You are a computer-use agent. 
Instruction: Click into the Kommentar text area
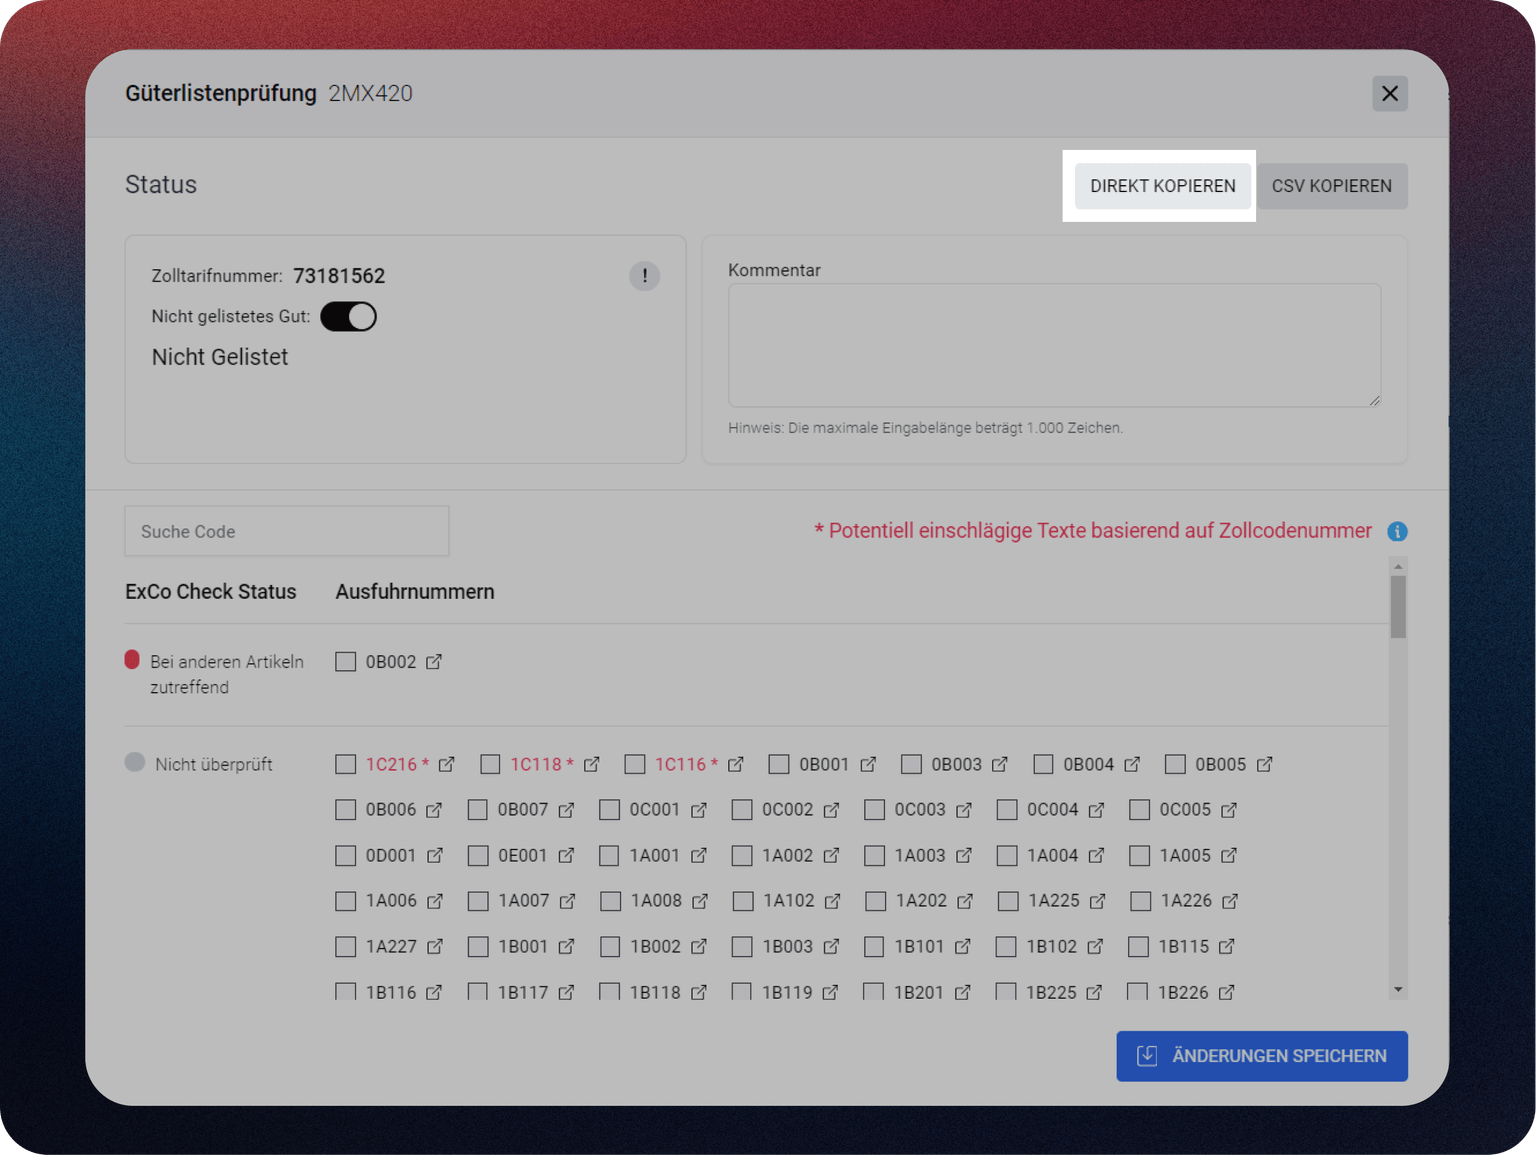(x=1054, y=345)
